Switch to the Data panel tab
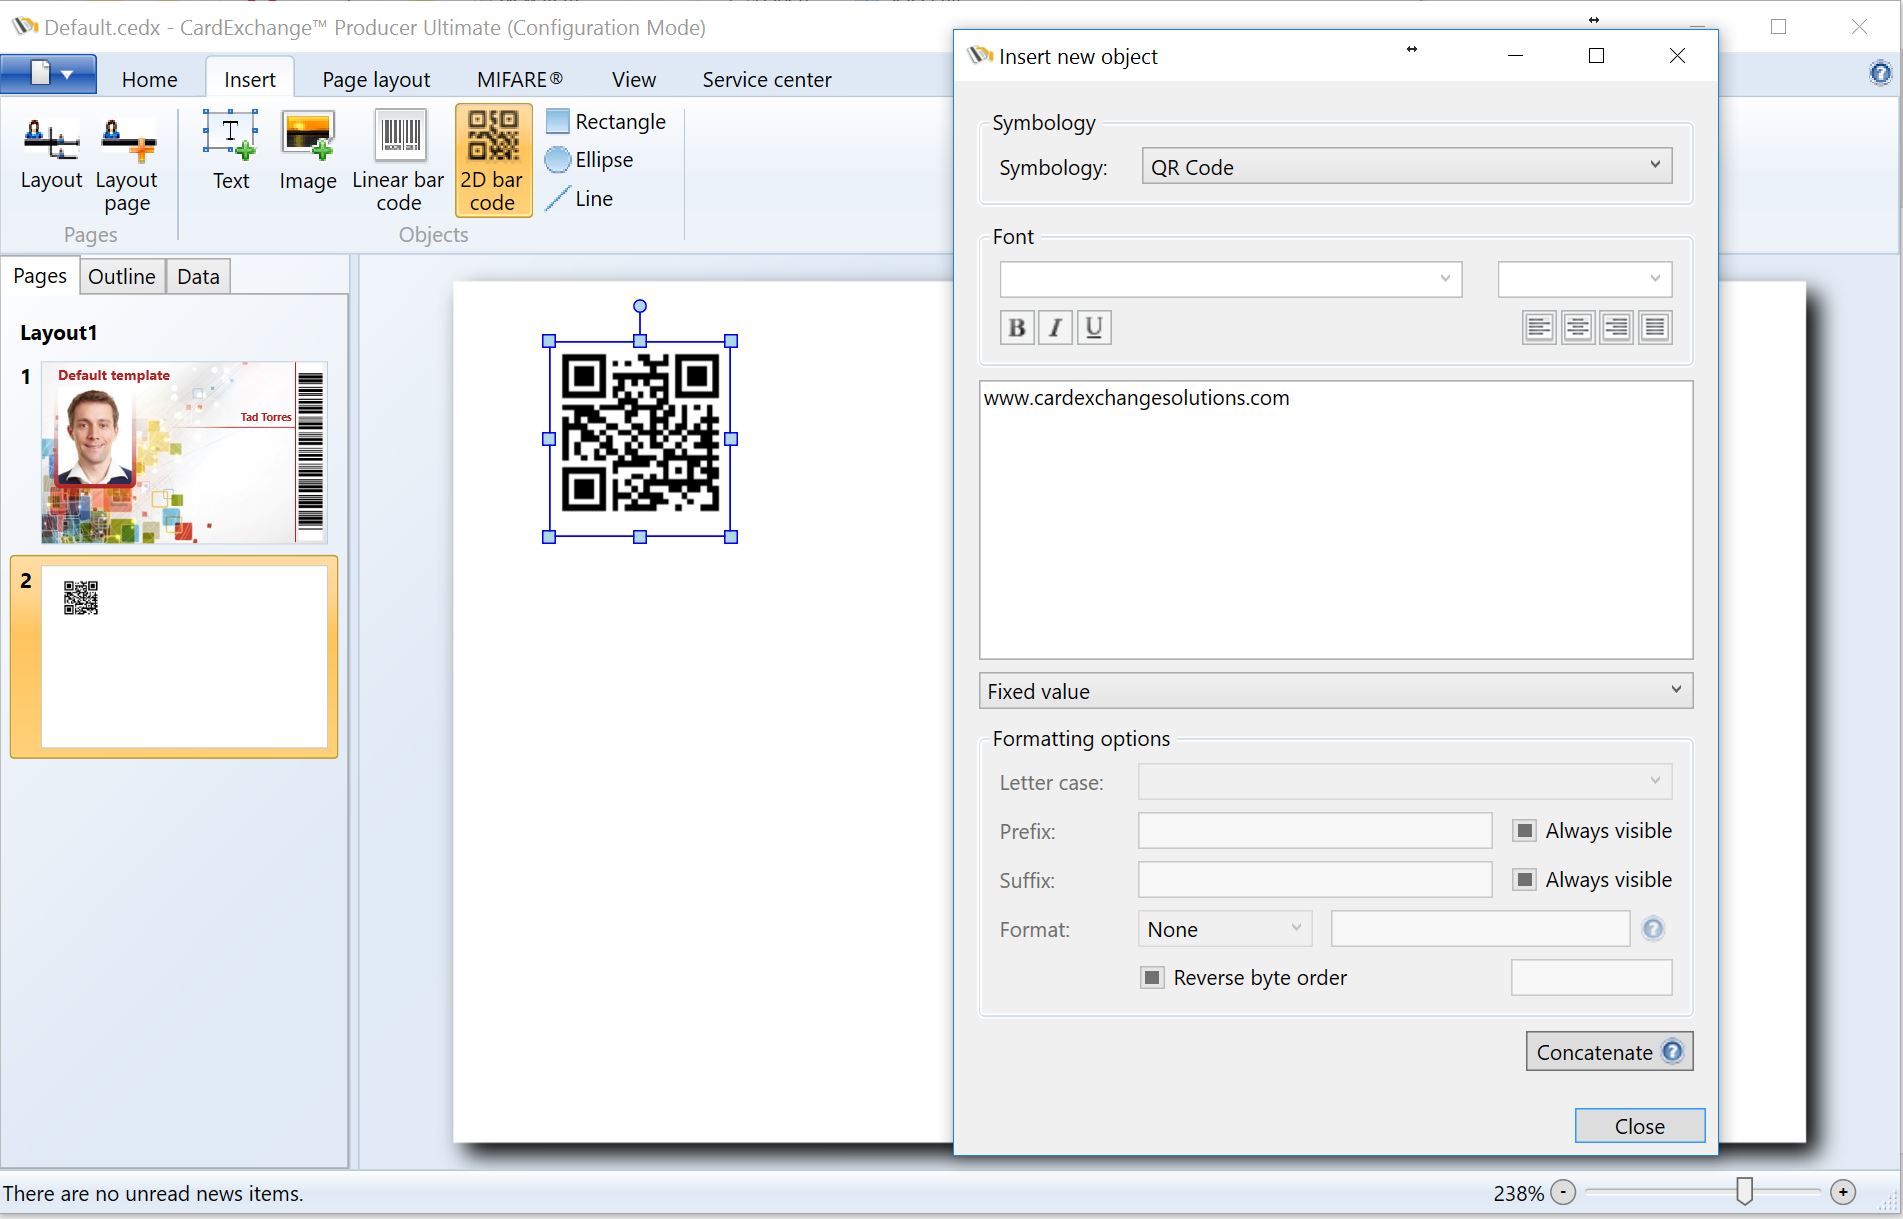Screen dimensions: 1903x1219 pyautogui.click(x=198, y=276)
